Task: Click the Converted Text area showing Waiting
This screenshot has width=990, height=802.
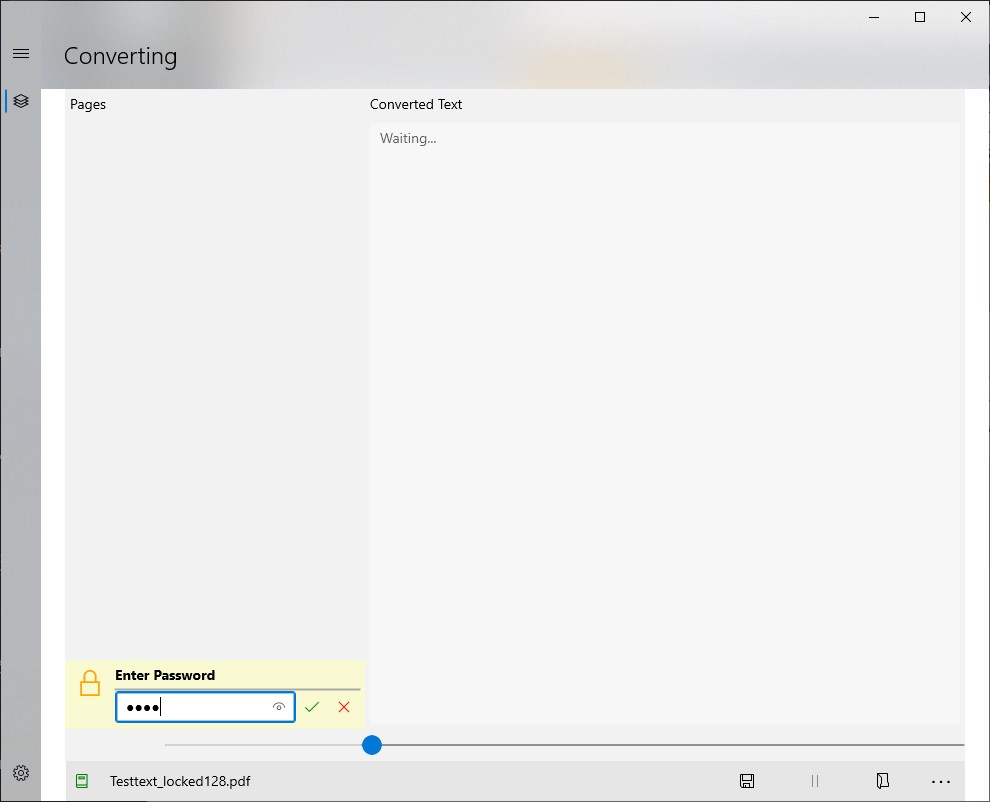Action: [664, 423]
